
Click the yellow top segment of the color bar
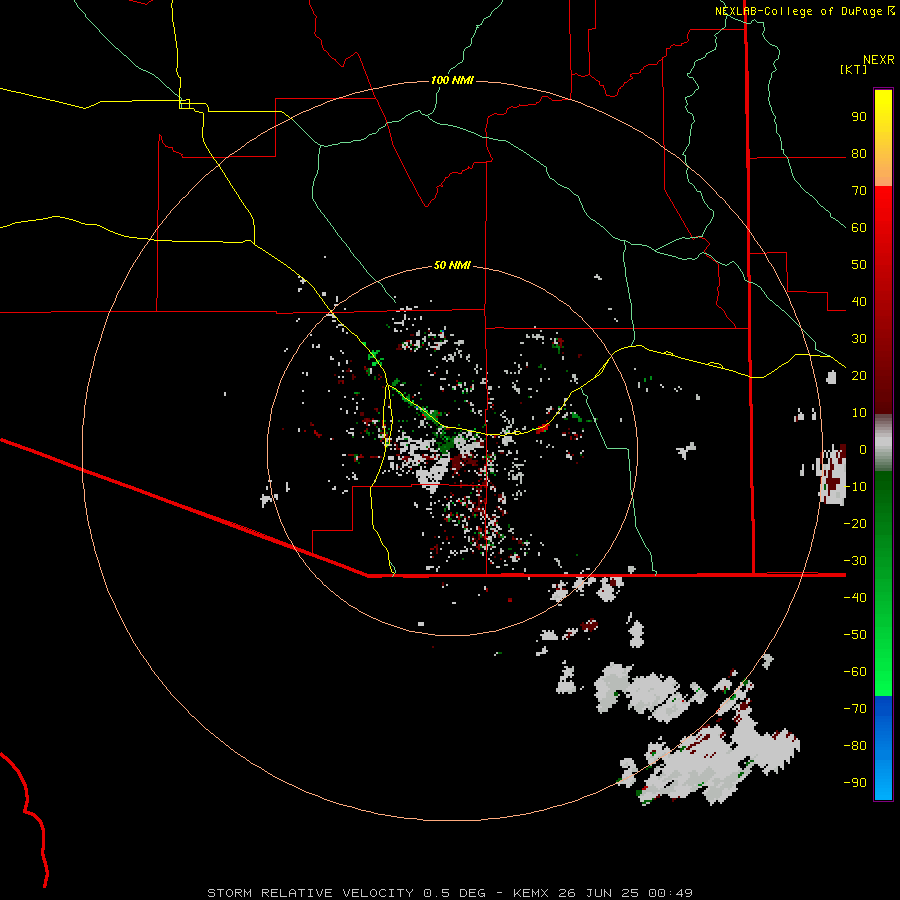[x=883, y=138]
